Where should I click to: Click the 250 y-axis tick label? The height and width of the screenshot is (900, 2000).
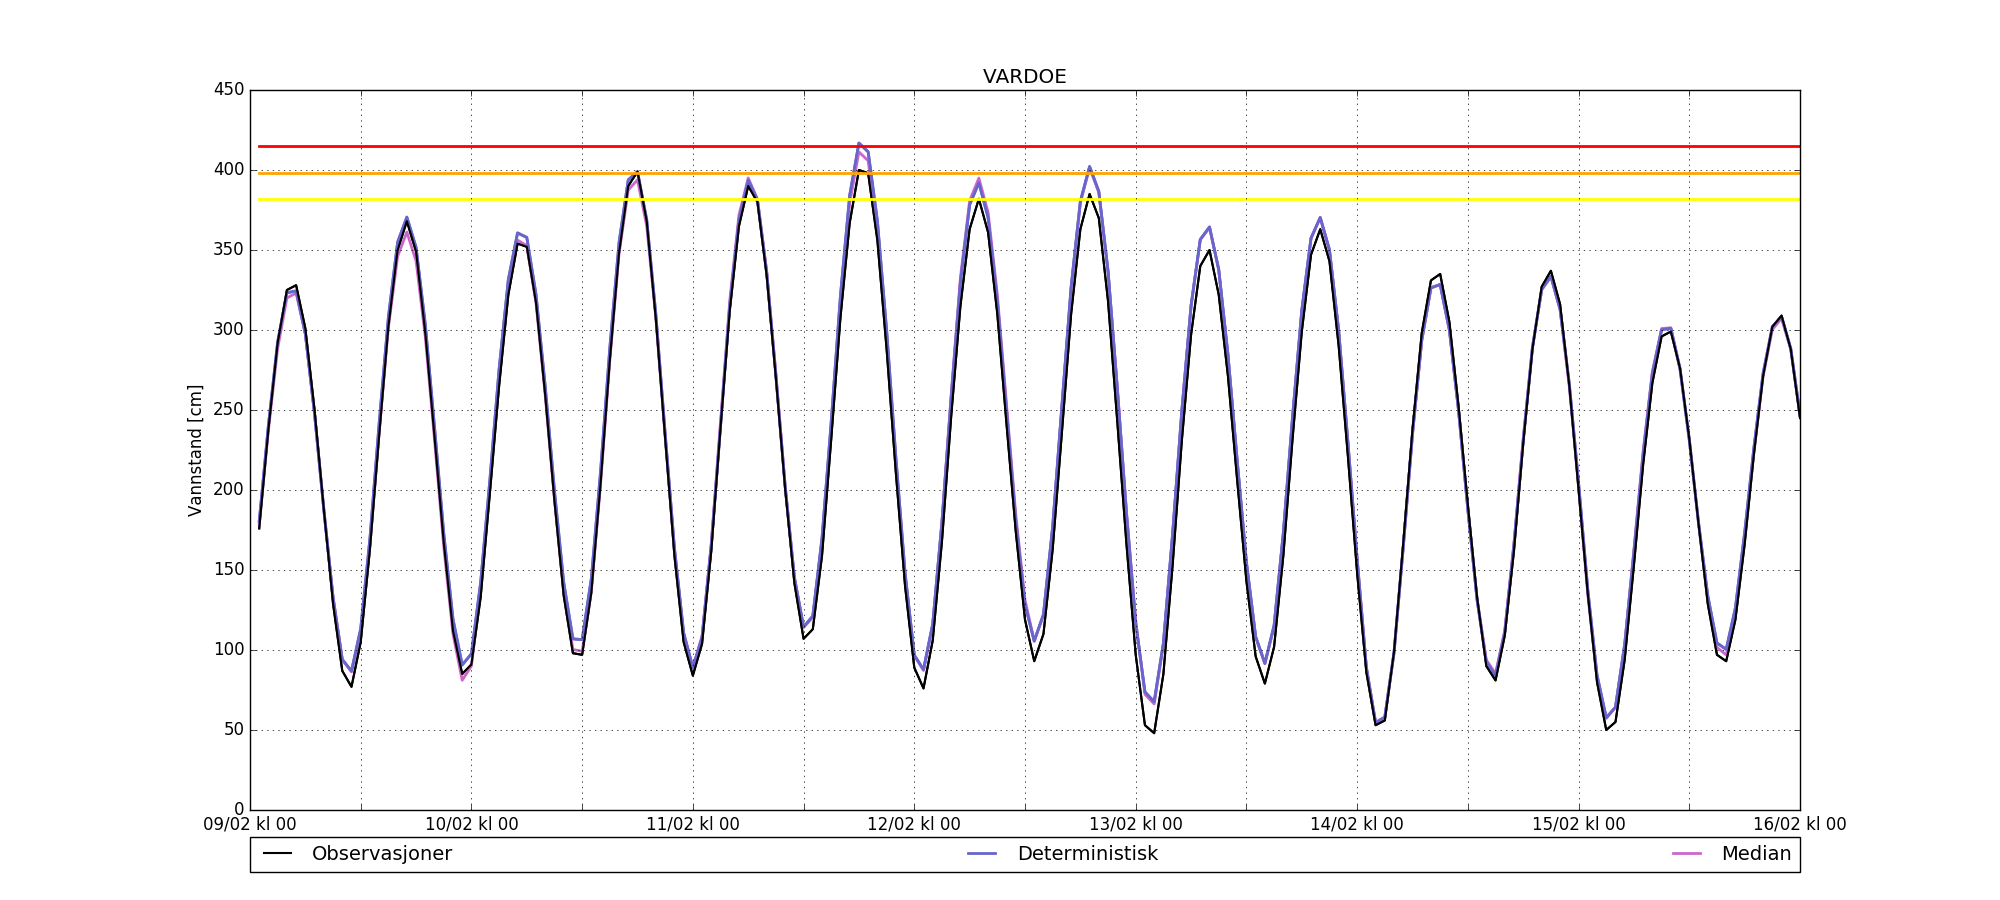coord(229,410)
